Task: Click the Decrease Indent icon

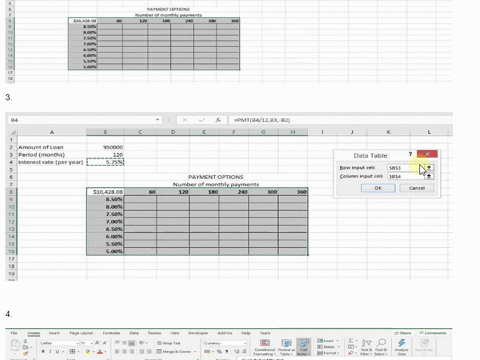Action: click(142, 351)
